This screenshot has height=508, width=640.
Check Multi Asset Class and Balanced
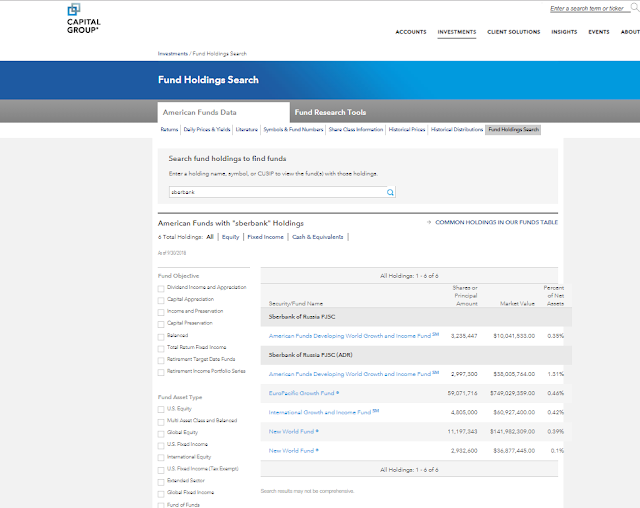click(161, 421)
